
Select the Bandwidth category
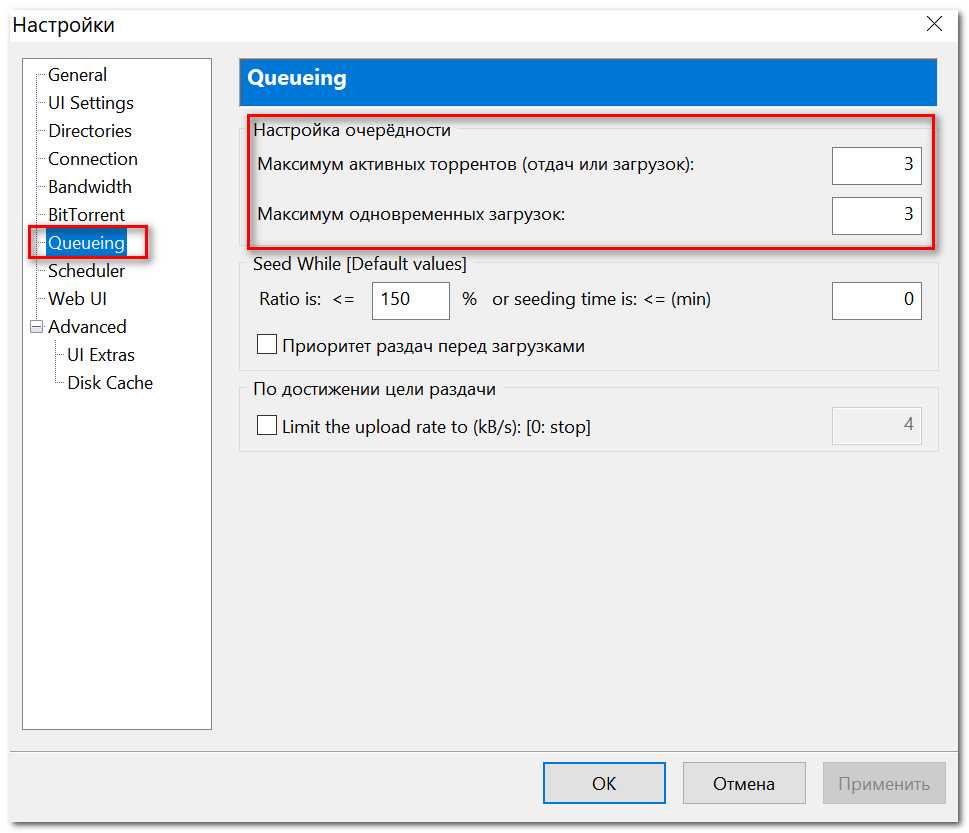click(89, 187)
